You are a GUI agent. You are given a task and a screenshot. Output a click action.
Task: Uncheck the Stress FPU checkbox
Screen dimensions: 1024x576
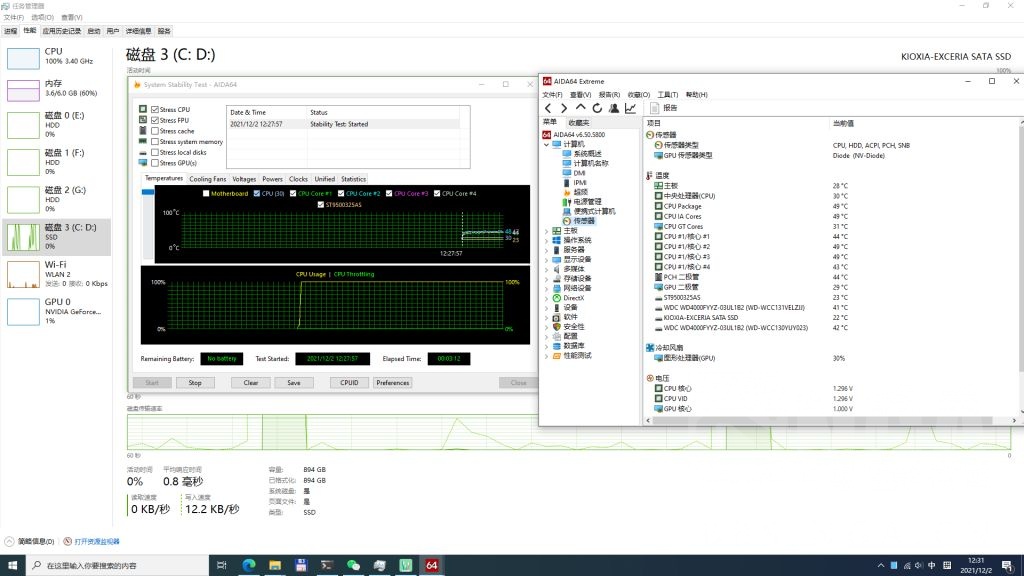155,120
